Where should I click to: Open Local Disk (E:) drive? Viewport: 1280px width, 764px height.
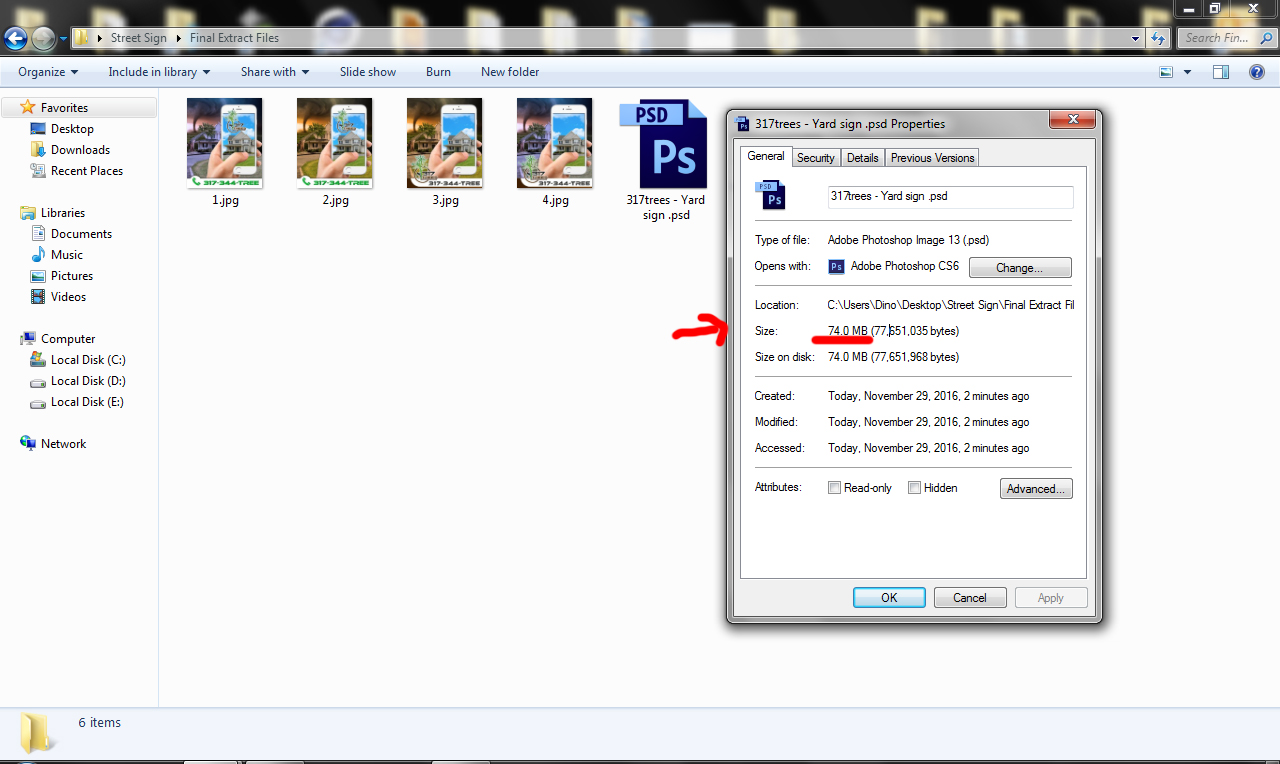(87, 402)
